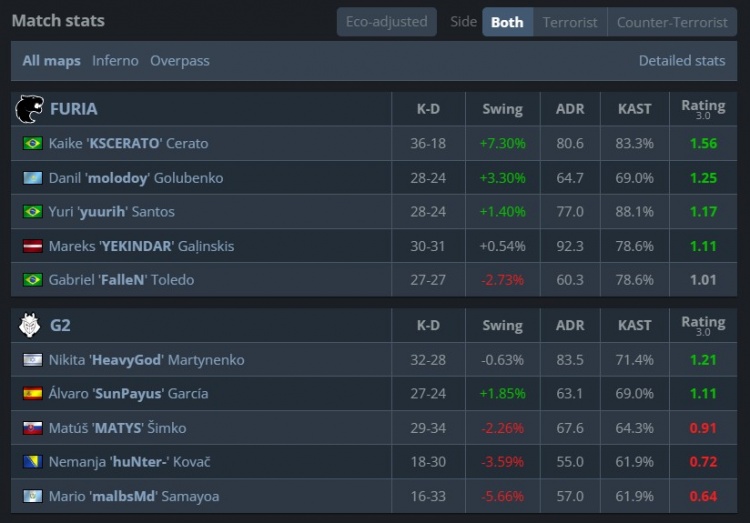Image resolution: width=750 pixels, height=523 pixels.
Task: Open Gabriel 'FalleN' Toledo player profile
Action: point(121,280)
